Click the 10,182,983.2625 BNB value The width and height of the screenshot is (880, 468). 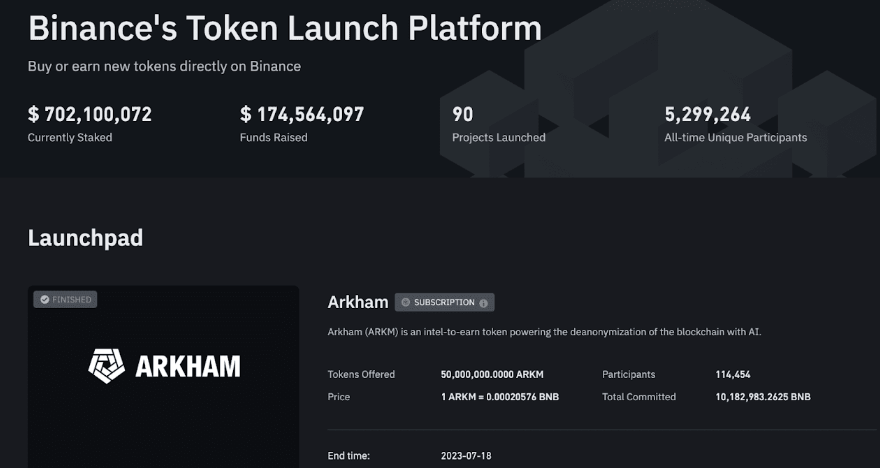[x=763, y=397]
